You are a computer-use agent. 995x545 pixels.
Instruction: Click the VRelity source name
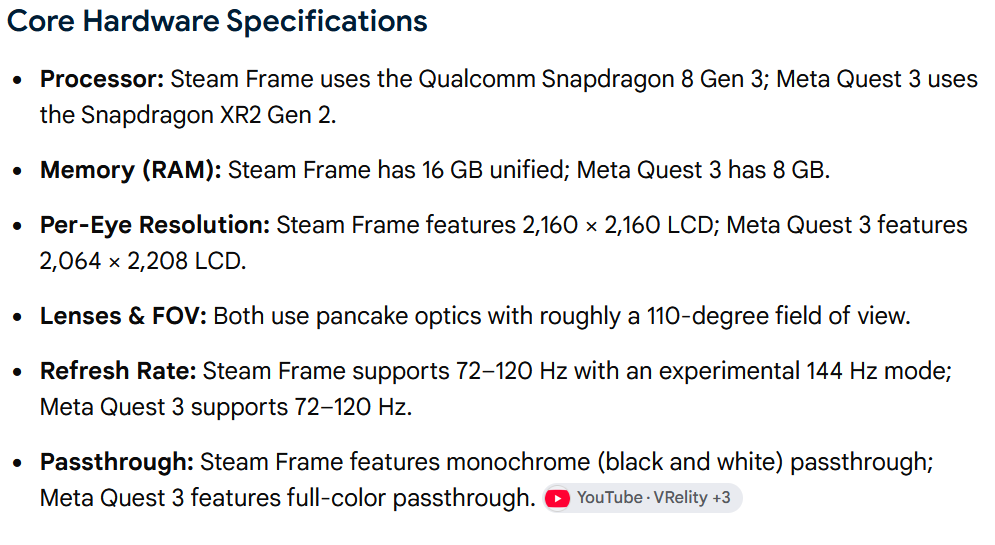click(680, 498)
